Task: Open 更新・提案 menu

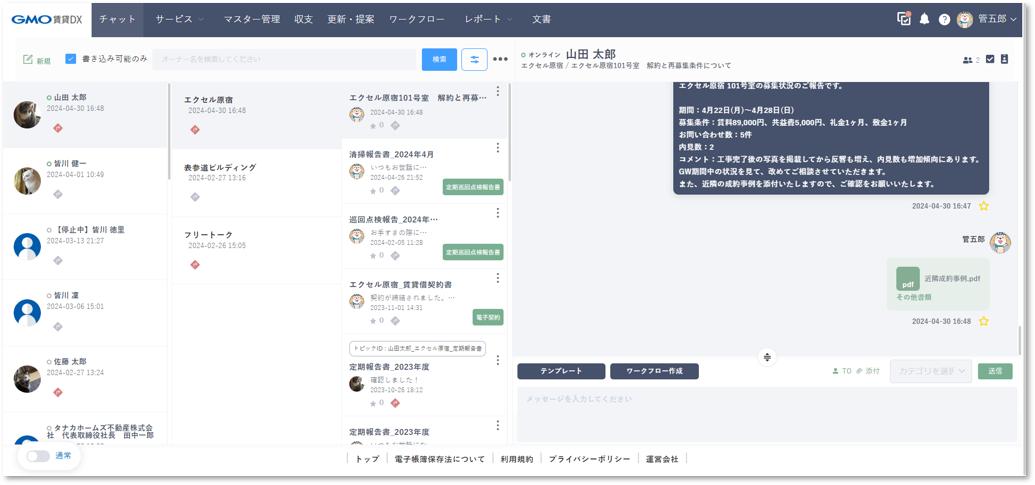Action: click(351, 19)
